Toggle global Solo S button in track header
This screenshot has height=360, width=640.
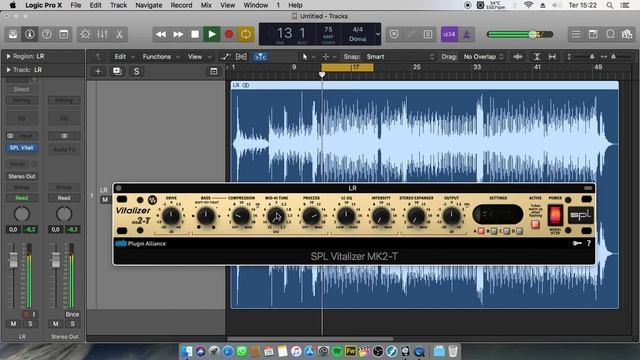136,71
